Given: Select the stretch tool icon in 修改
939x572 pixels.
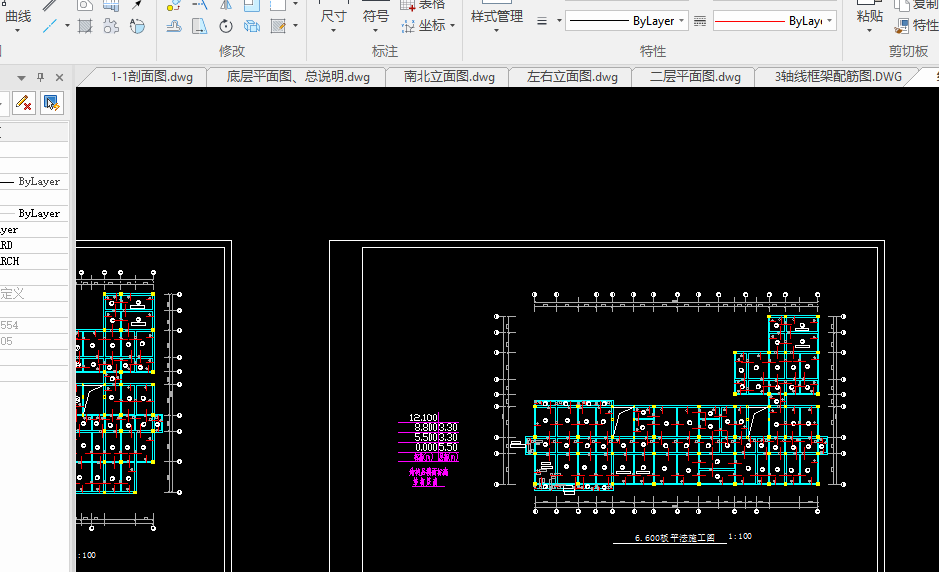Looking at the screenshot, I should click(199, 26).
